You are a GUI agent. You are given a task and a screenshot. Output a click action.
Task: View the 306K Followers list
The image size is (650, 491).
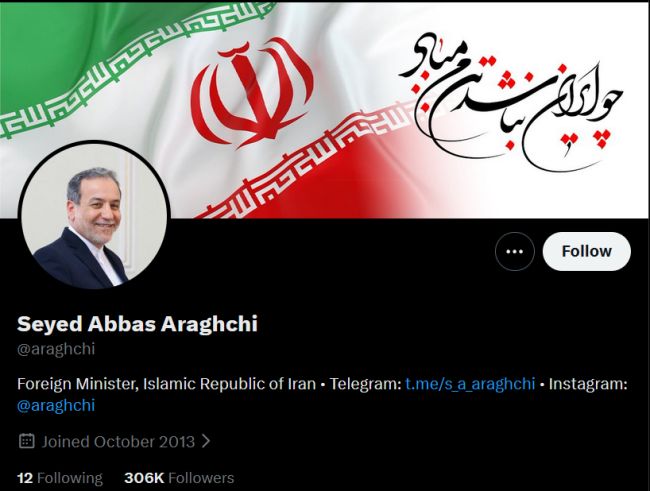(x=179, y=478)
